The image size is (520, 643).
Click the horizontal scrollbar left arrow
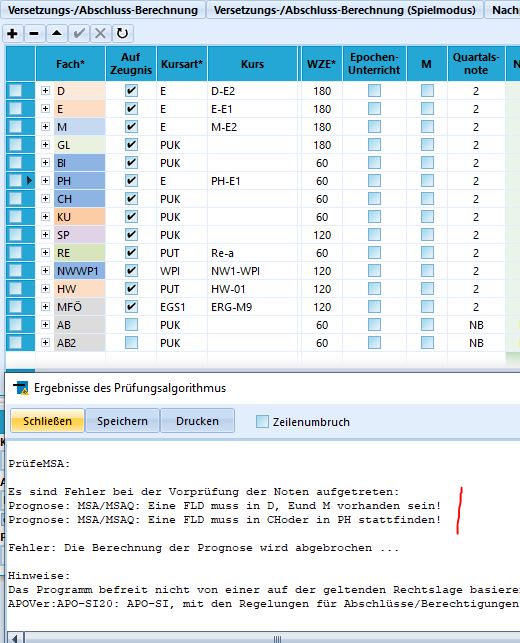[16, 638]
